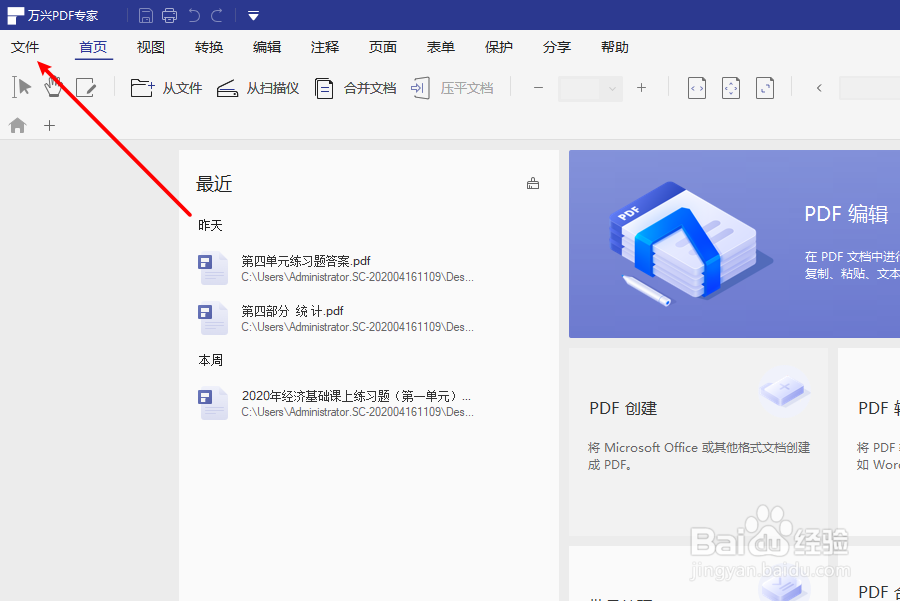The image size is (900, 601).
Task: Click the undo arrow icon
Action: coord(194,15)
